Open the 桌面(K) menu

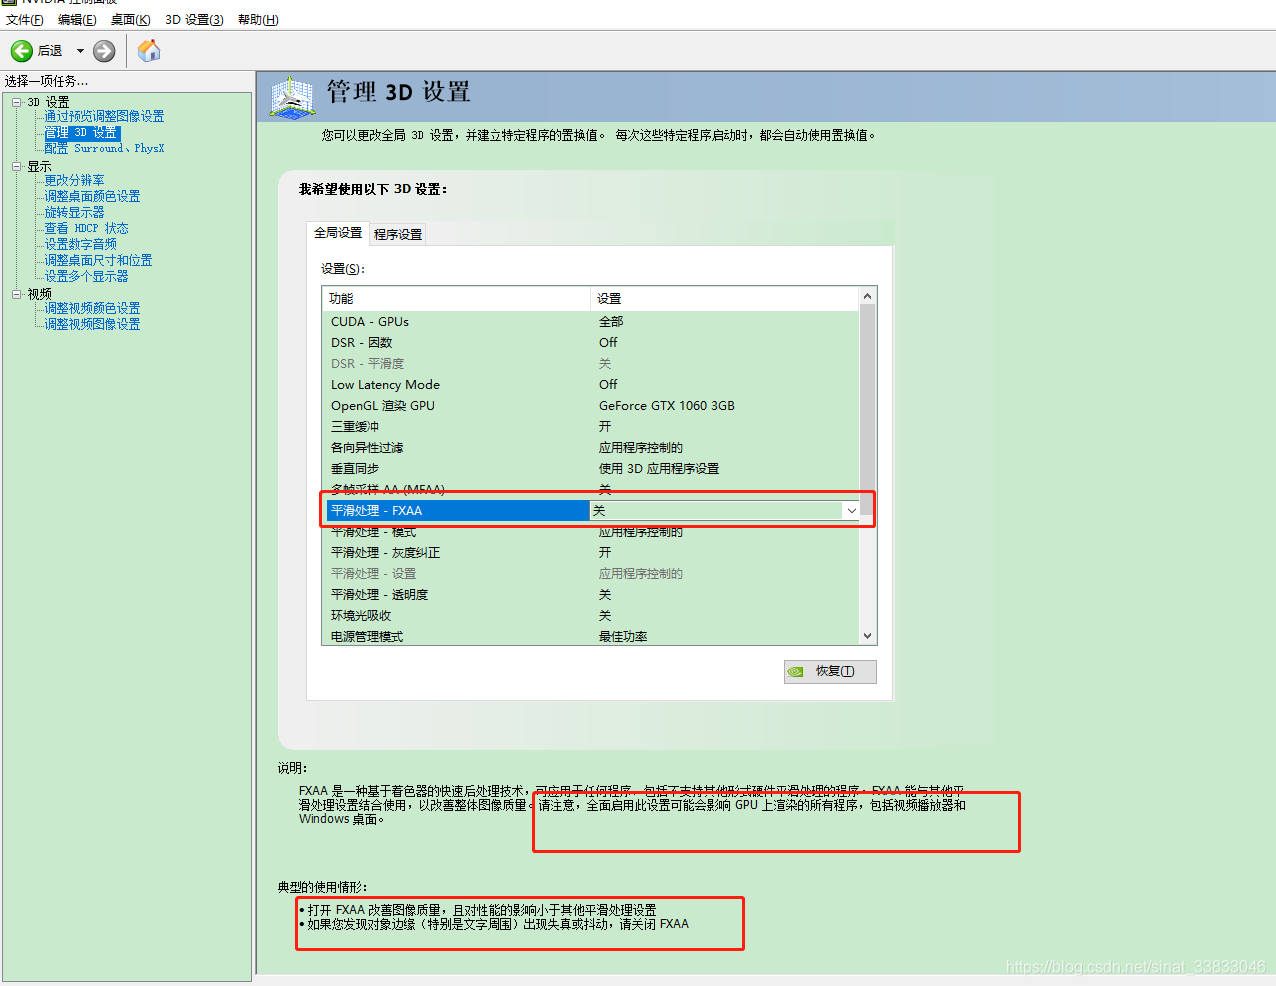click(130, 20)
